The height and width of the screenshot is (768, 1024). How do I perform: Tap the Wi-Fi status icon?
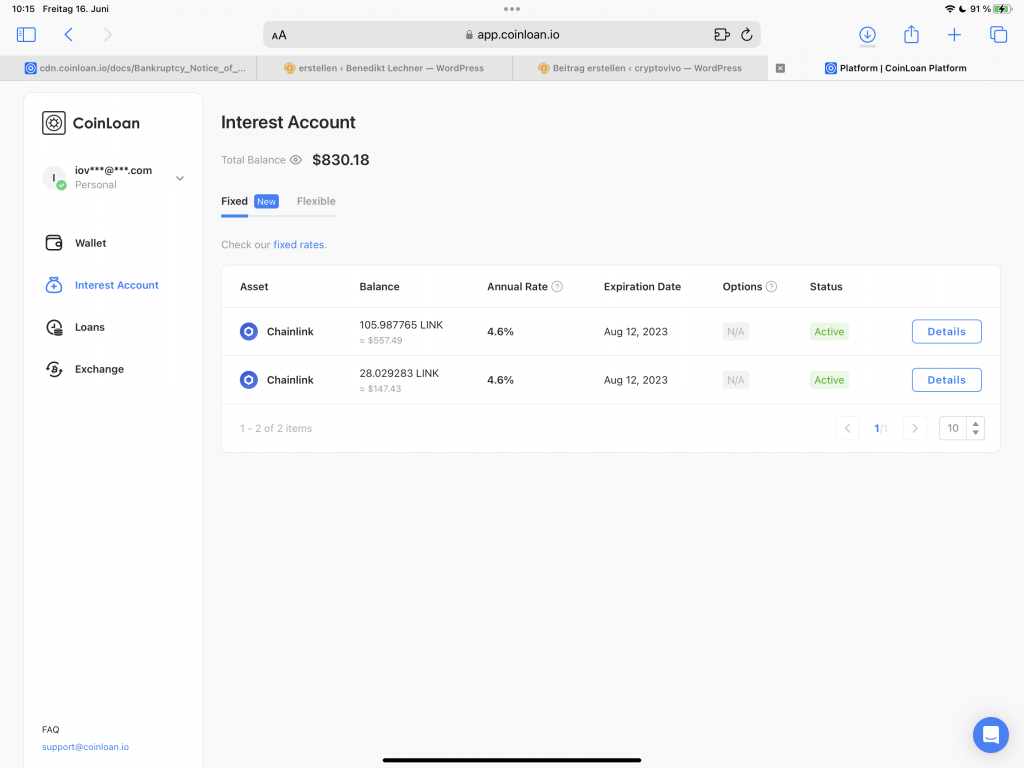950,9
